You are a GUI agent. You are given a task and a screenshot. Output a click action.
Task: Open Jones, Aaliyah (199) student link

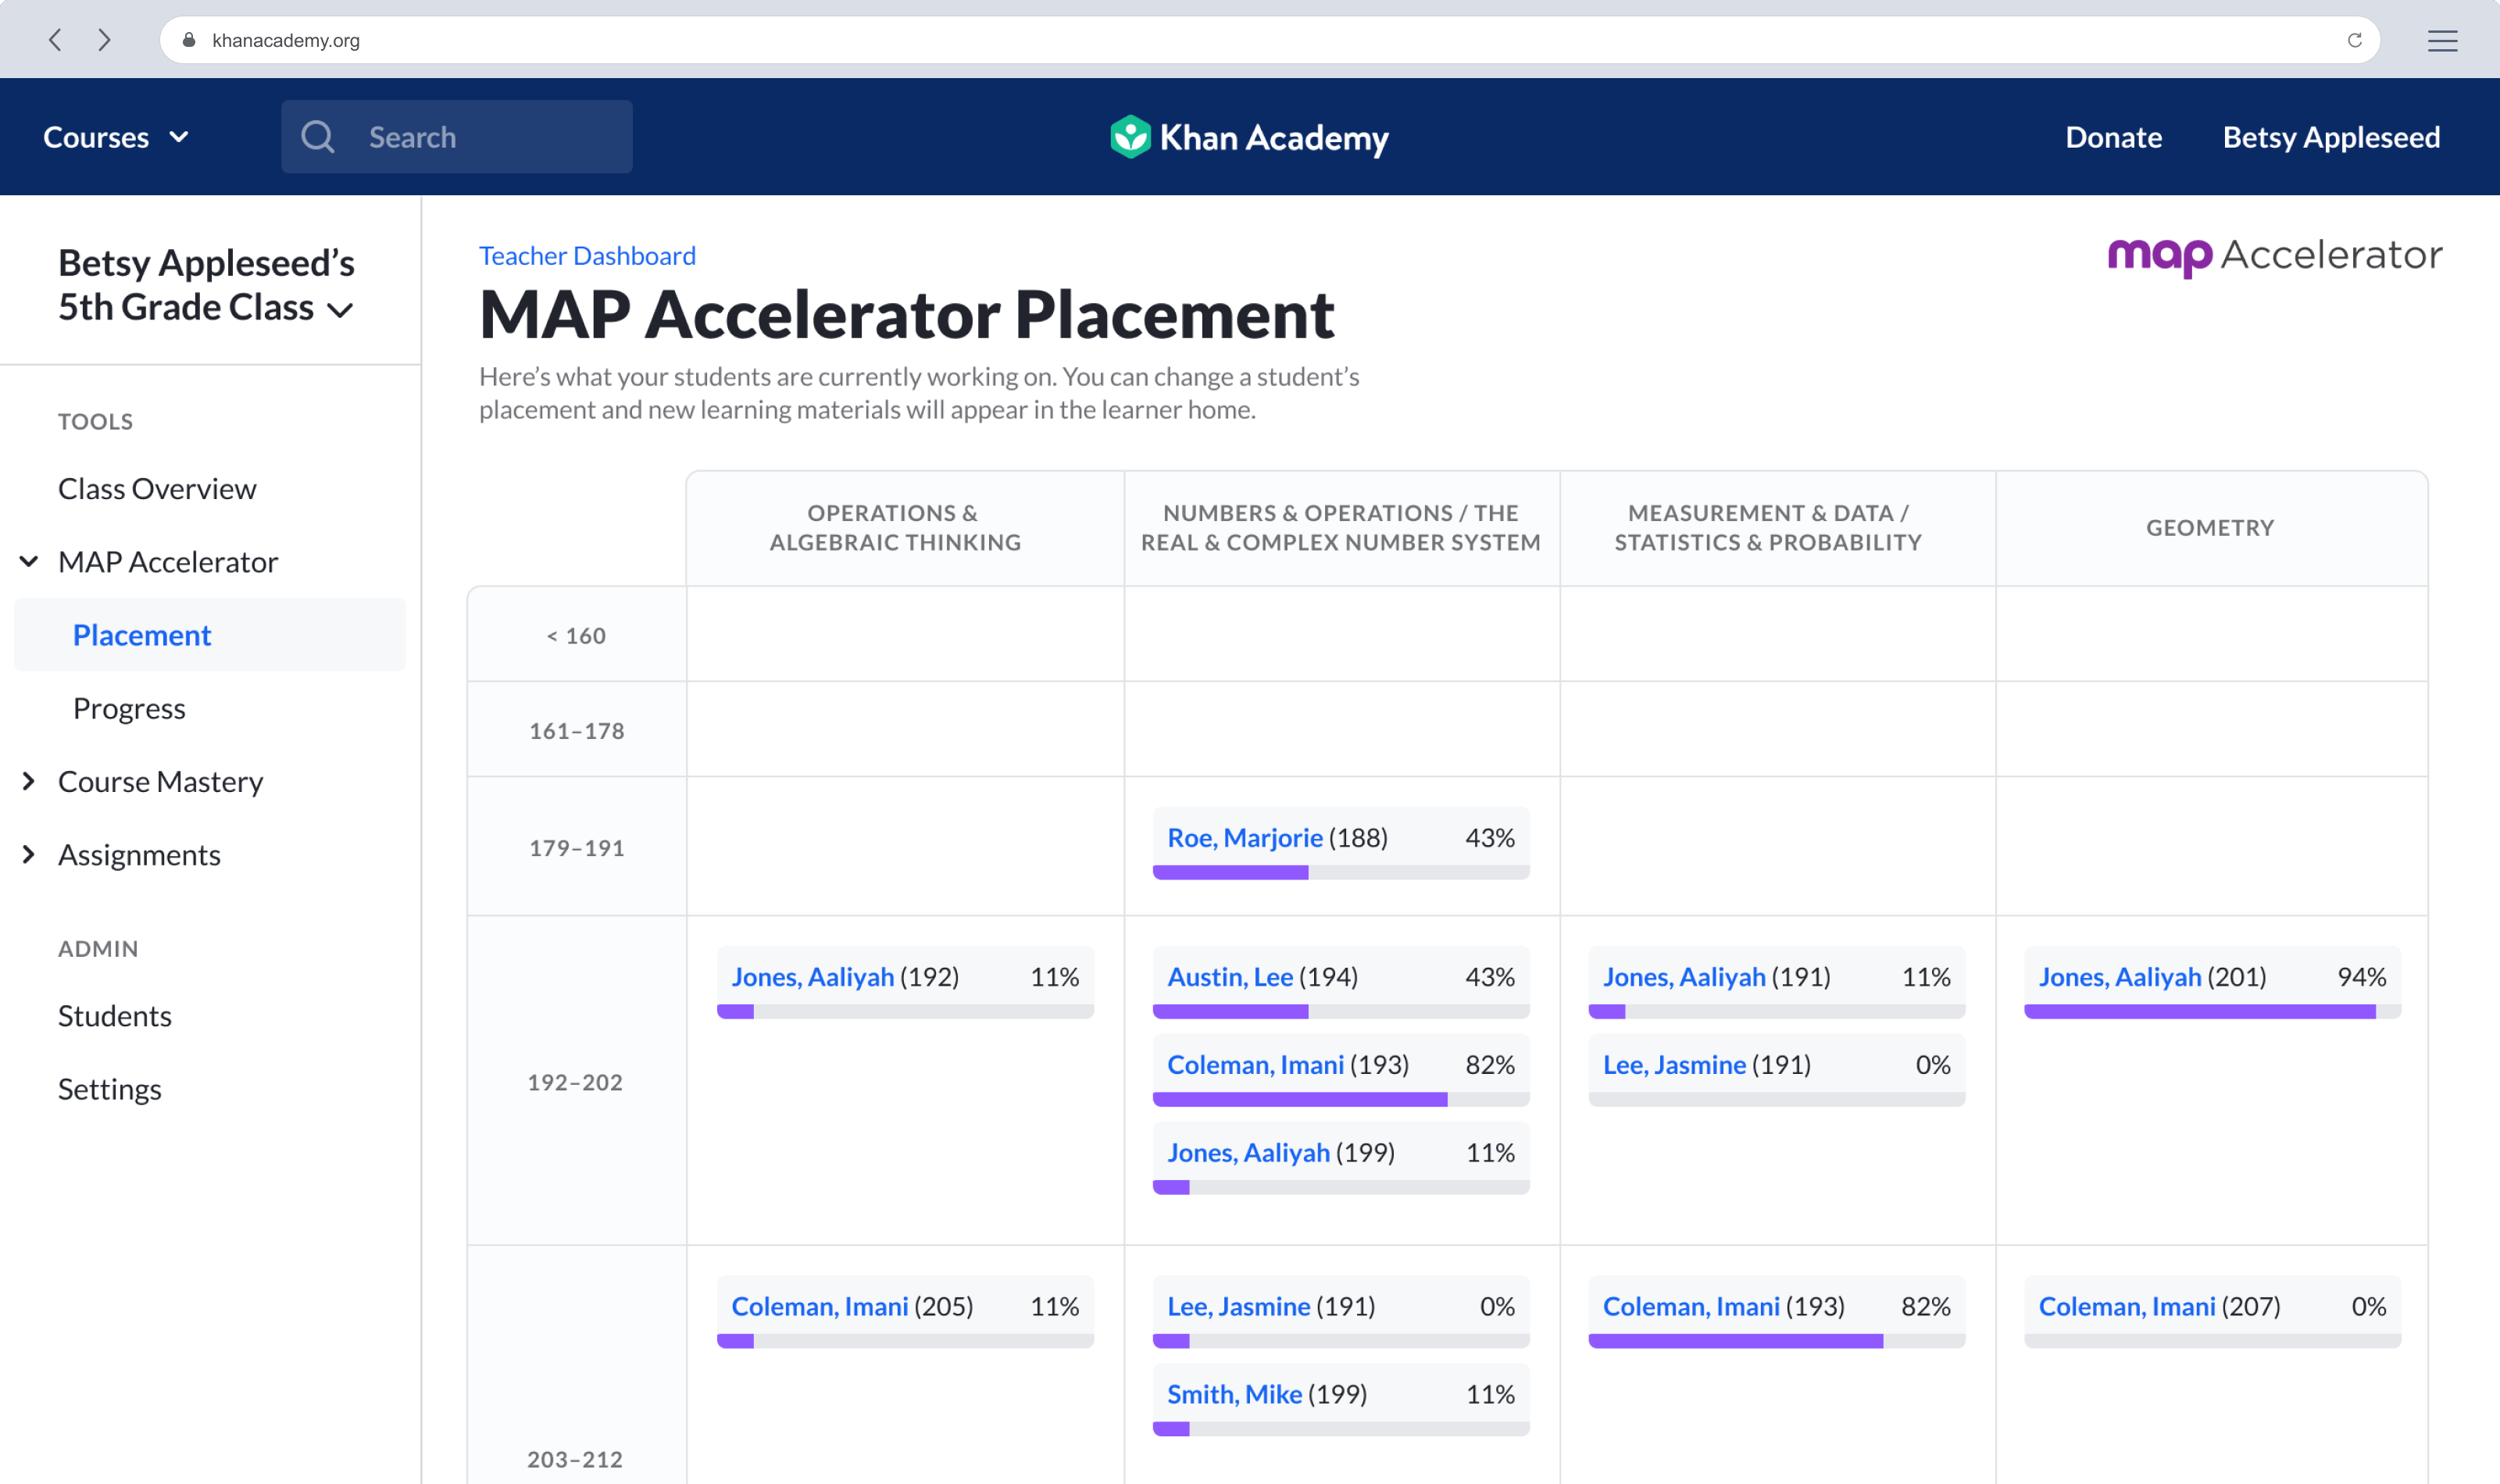[1248, 1152]
